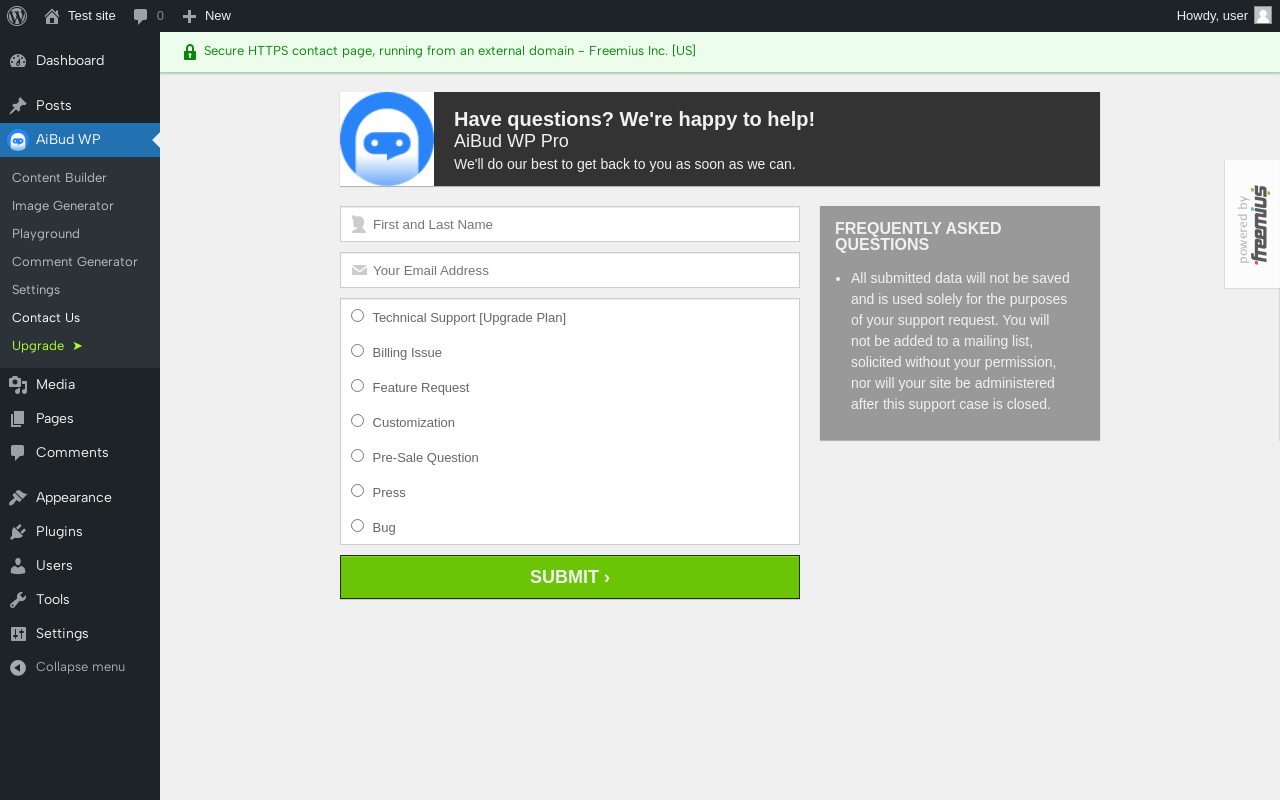Choose the Press radio option

[x=357, y=491]
